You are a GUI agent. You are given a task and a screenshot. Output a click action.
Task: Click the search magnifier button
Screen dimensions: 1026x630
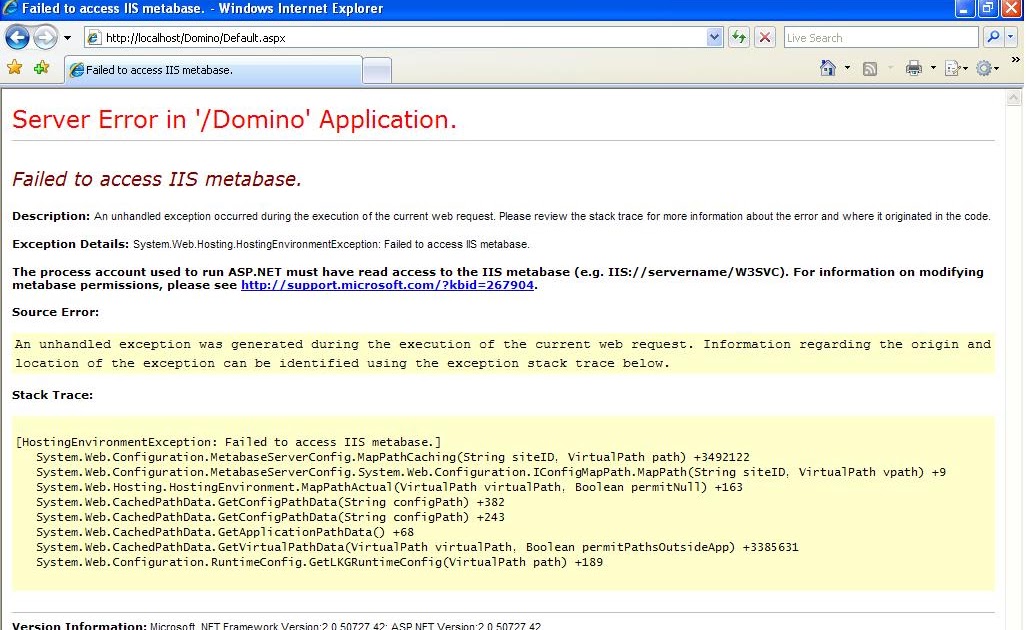coord(993,37)
